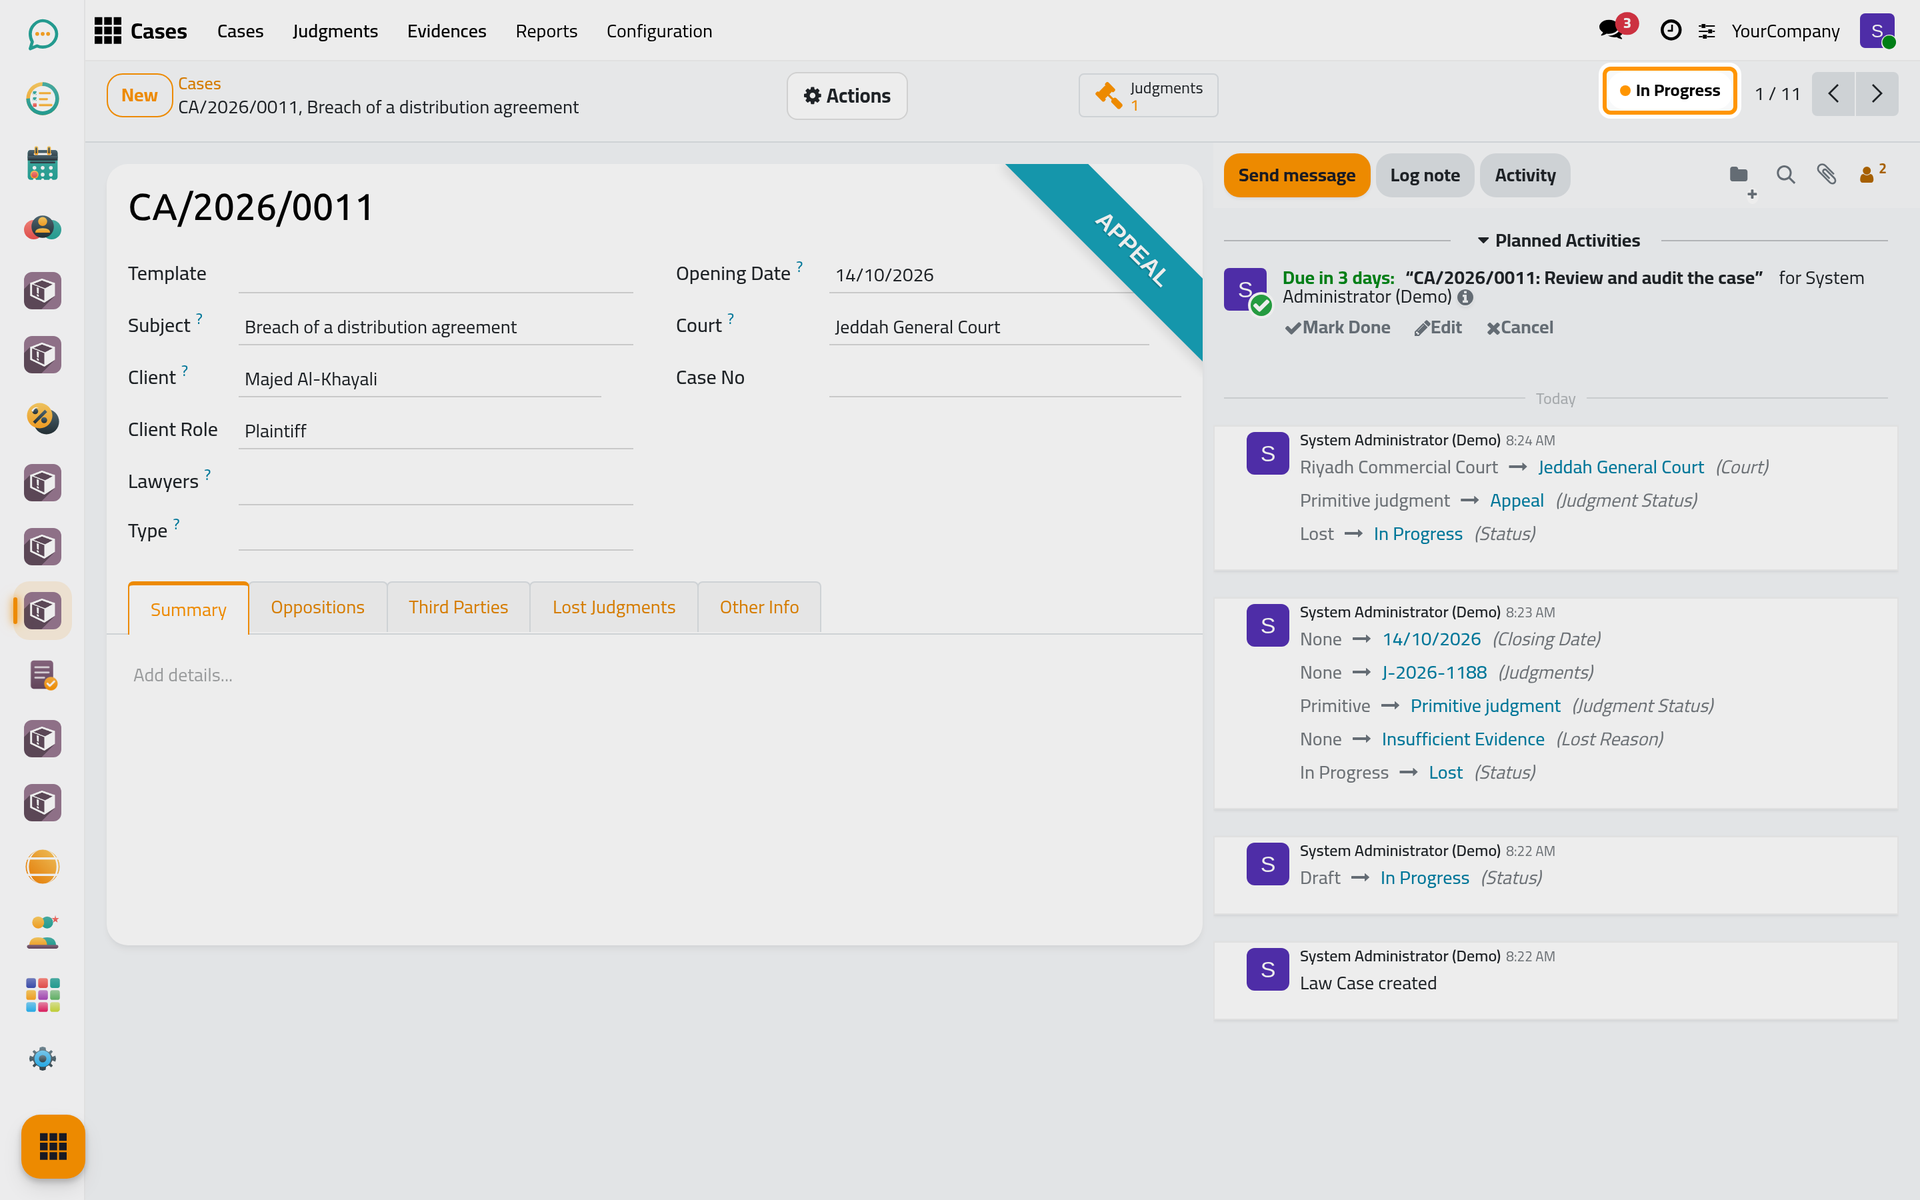Switch to the Oppositions tab
This screenshot has width=1920, height=1200.
(x=317, y=607)
